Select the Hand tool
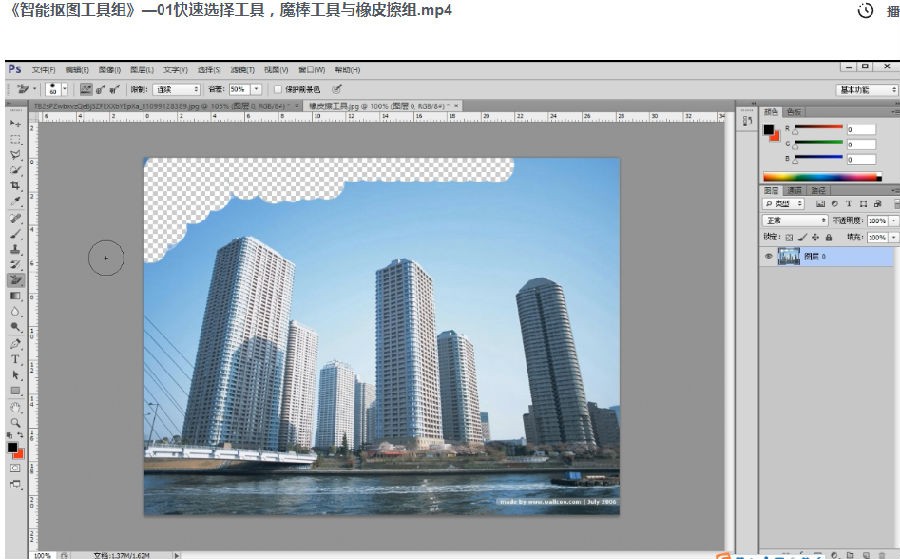Image resolution: width=900 pixels, height=559 pixels. tap(15, 407)
